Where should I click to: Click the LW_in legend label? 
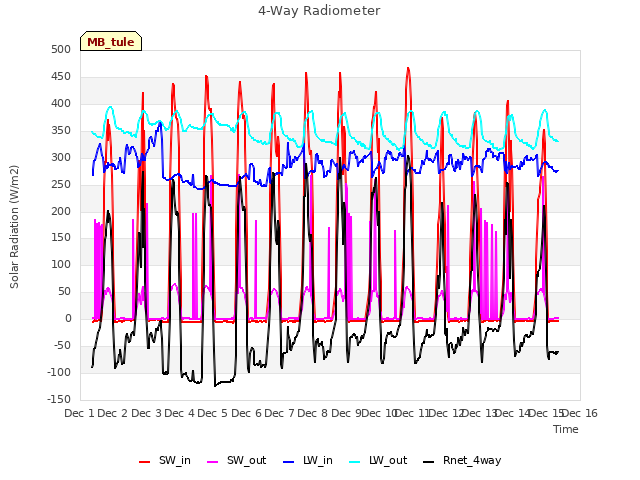318,460
